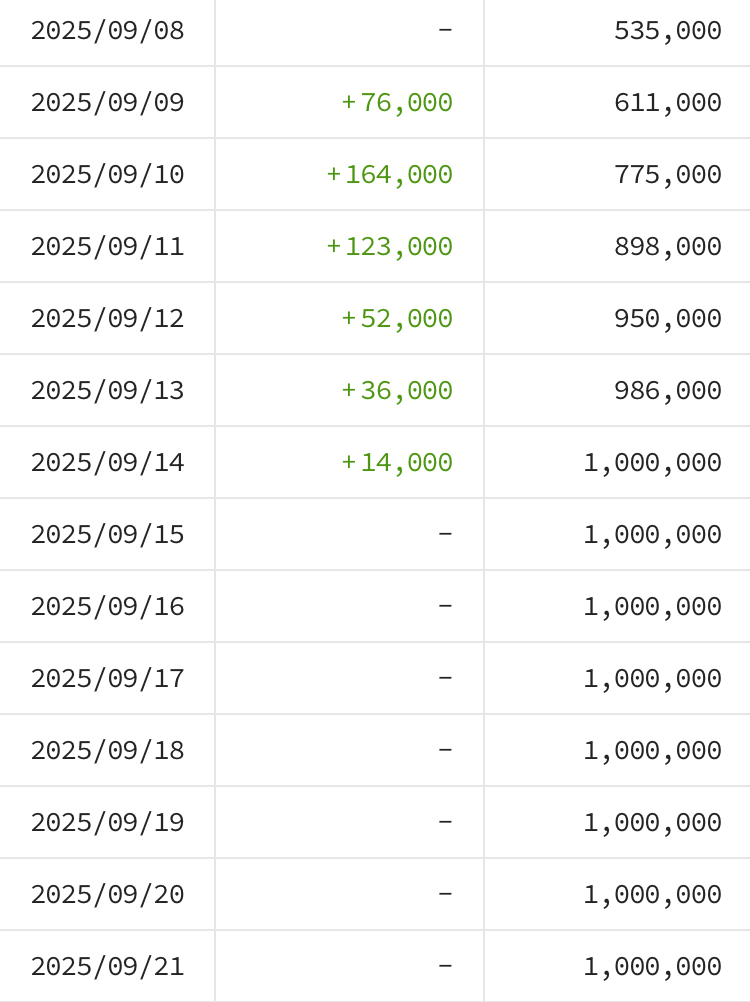This screenshot has height=1002, width=750.
Task: Select the 535,000 total cell
Action: [x=667, y=31]
